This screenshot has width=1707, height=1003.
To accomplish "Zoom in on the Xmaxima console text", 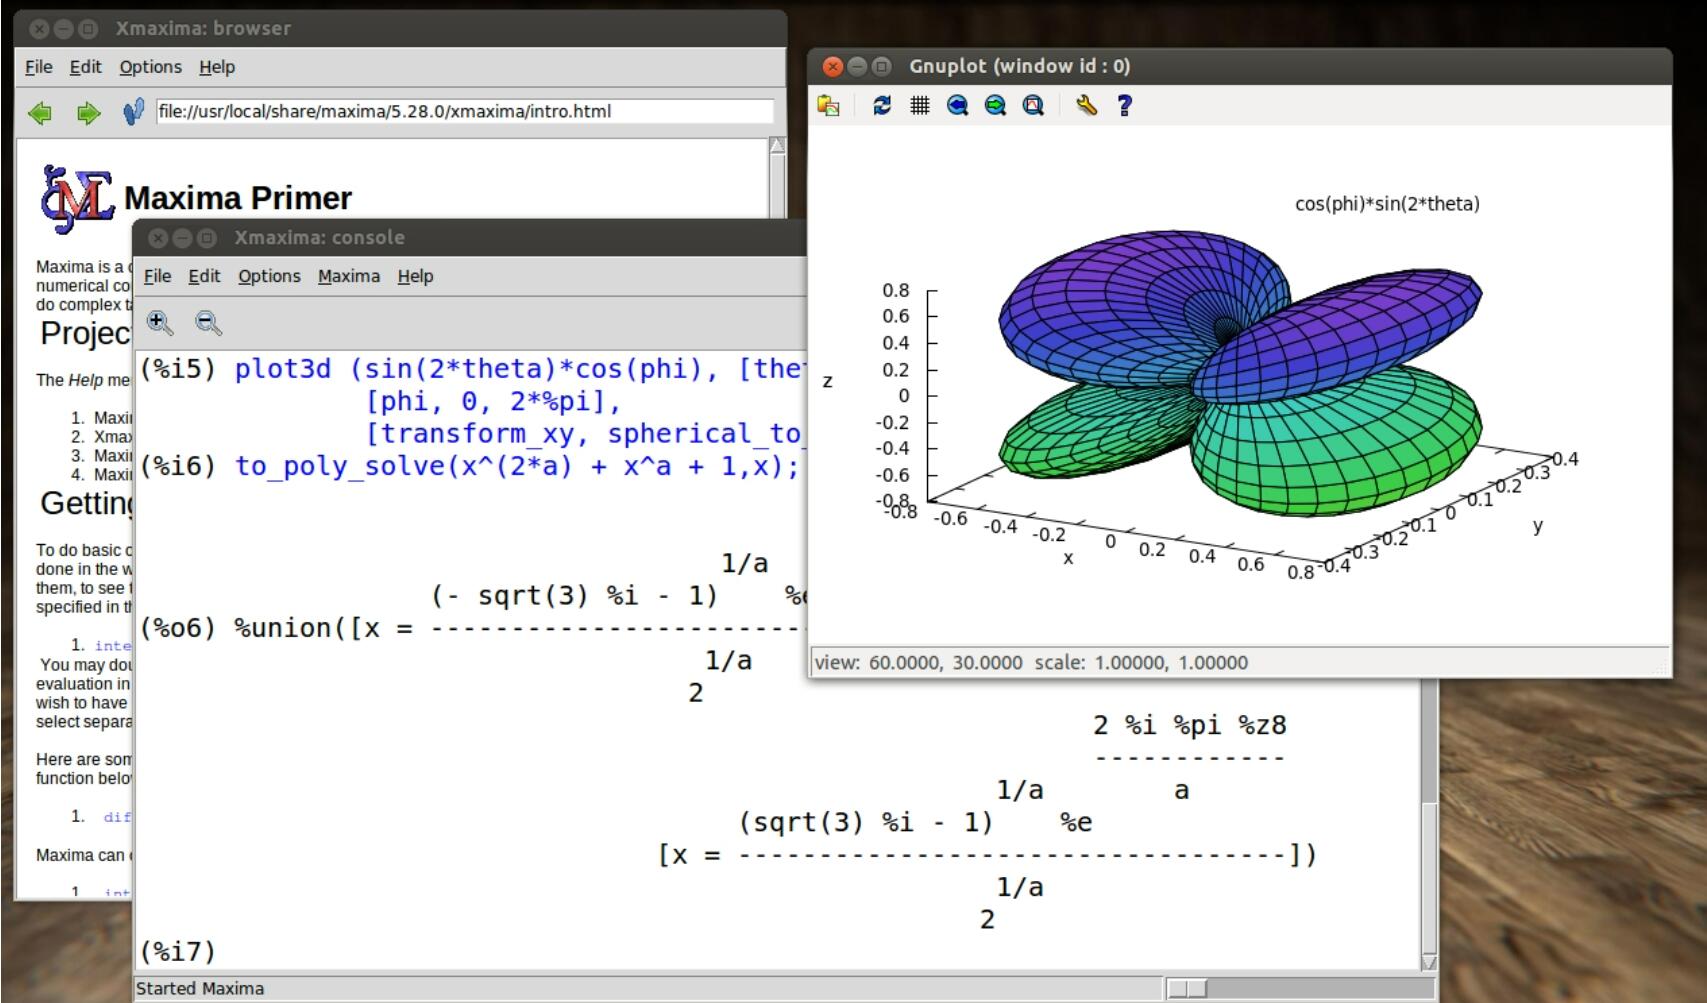I will point(160,322).
